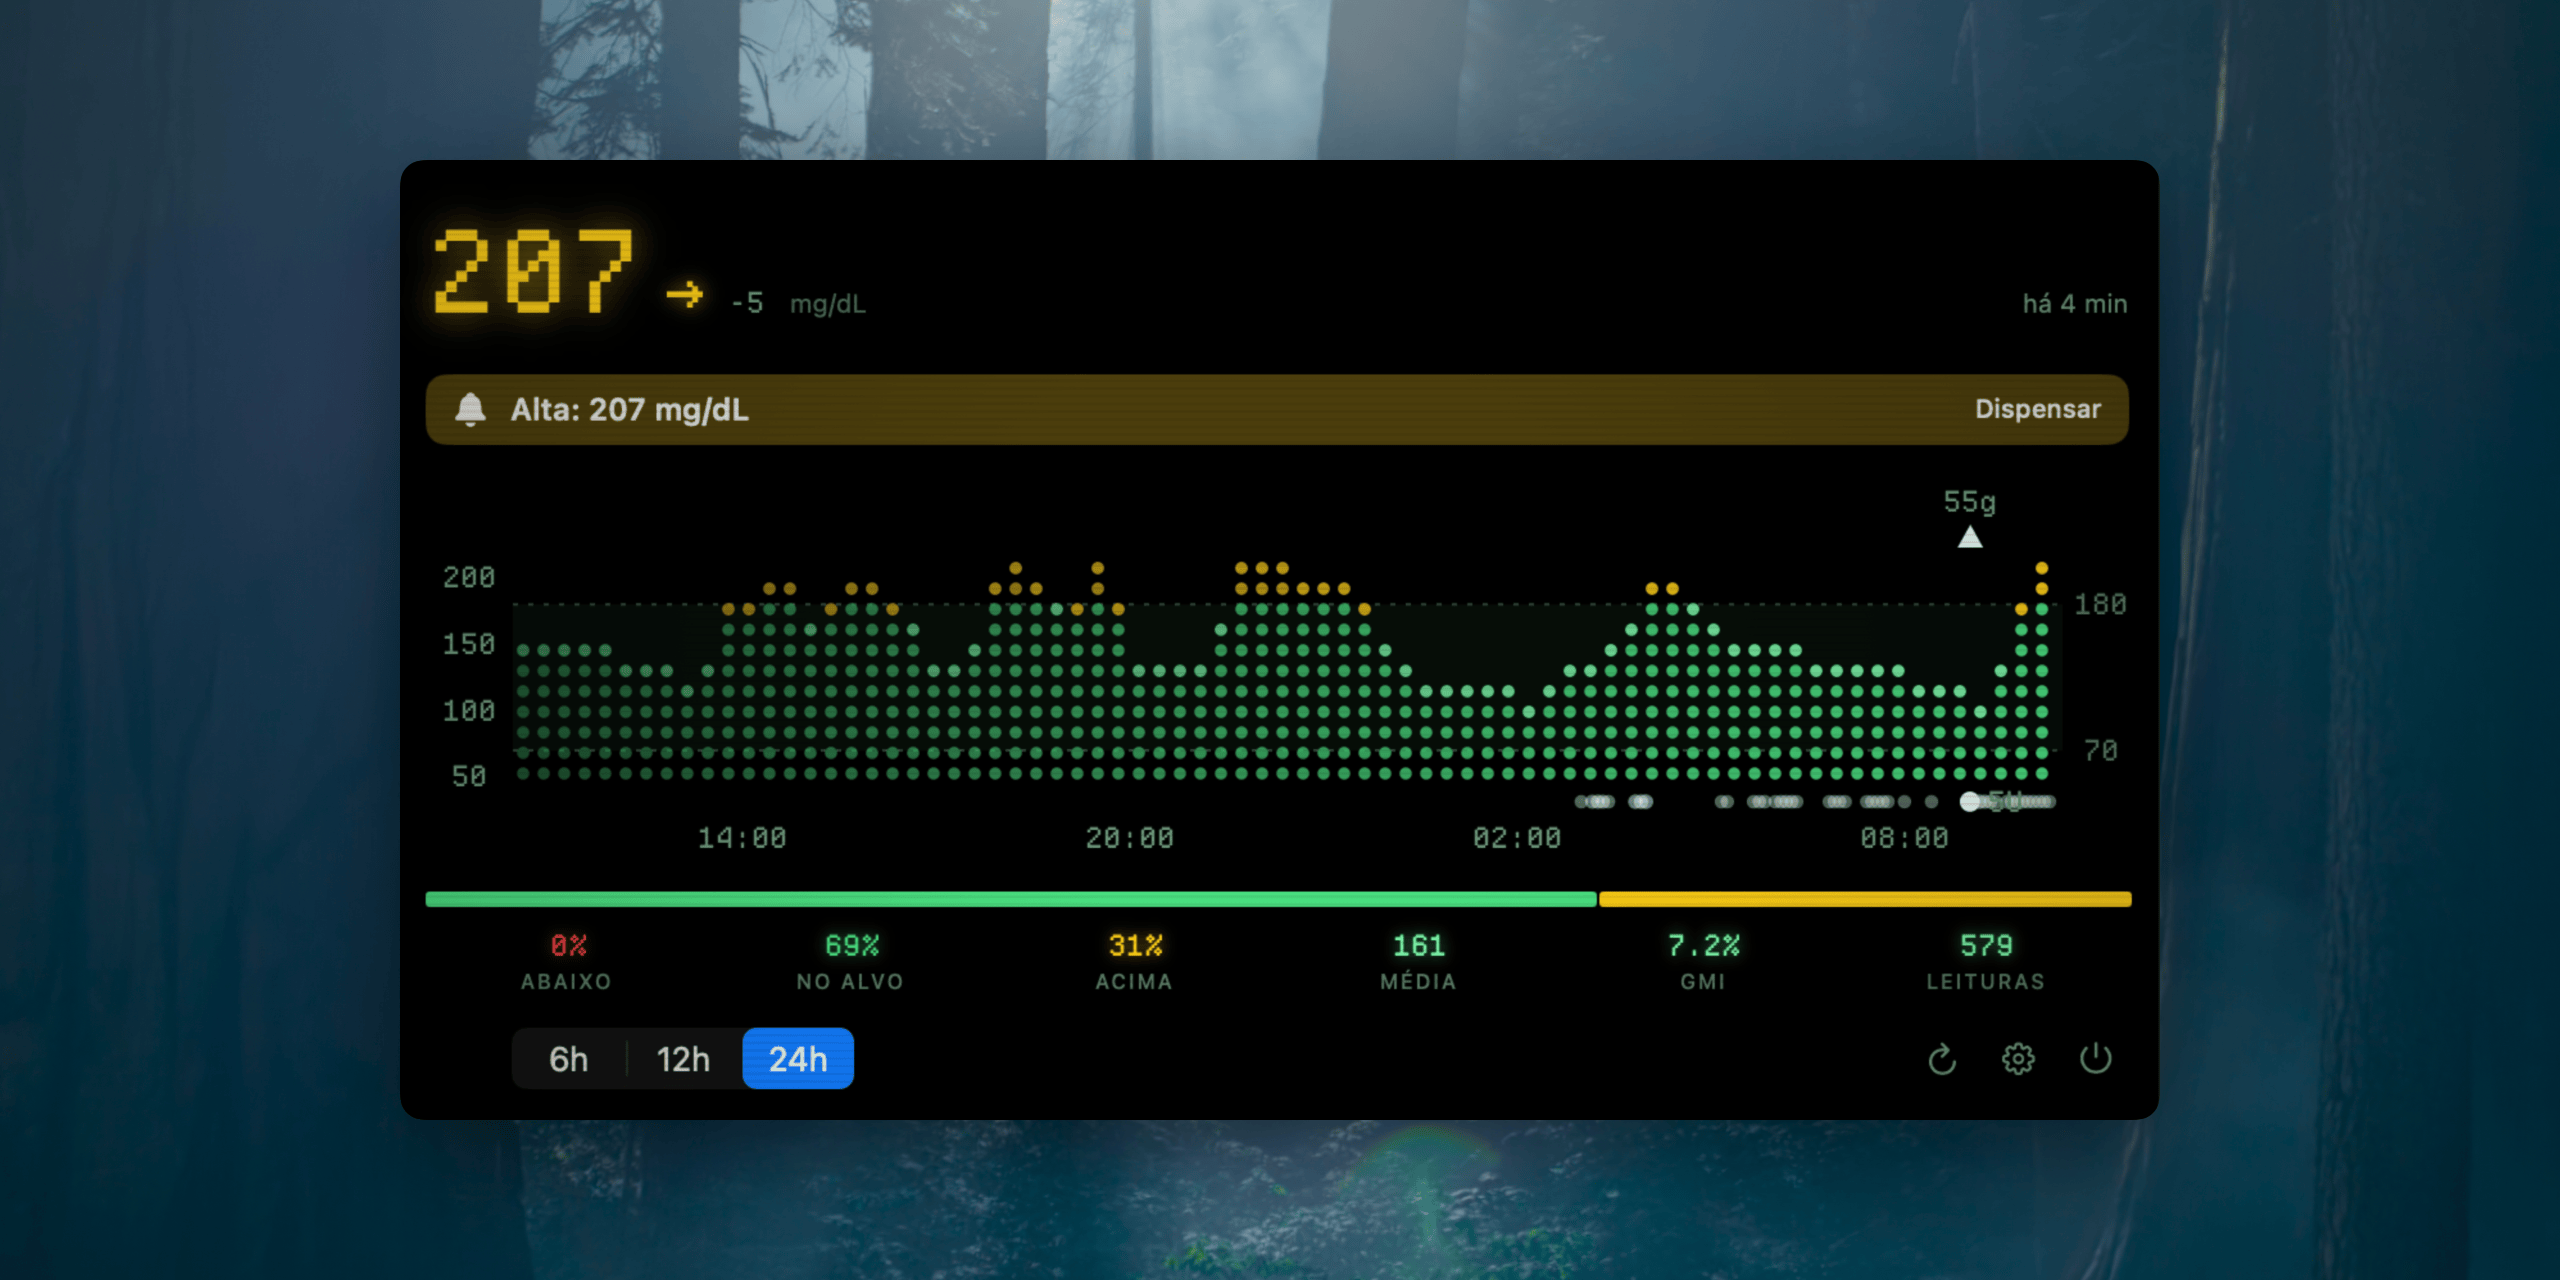Open settings via the gear icon
This screenshot has height=1280, width=2560.
pos(2018,1059)
